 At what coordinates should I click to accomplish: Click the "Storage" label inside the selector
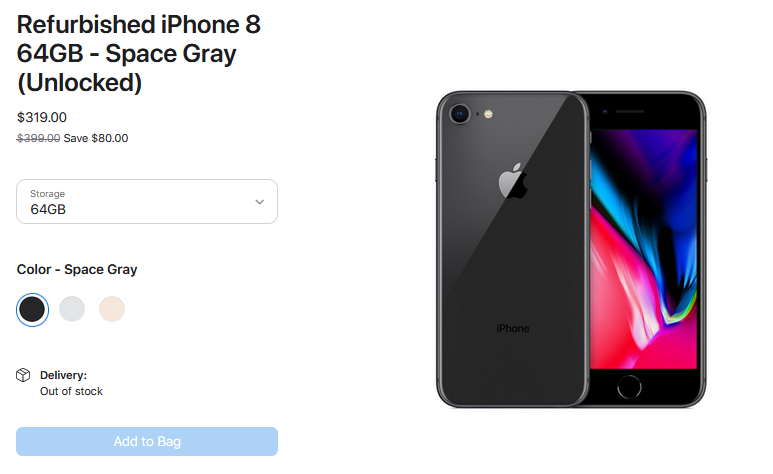click(x=47, y=194)
